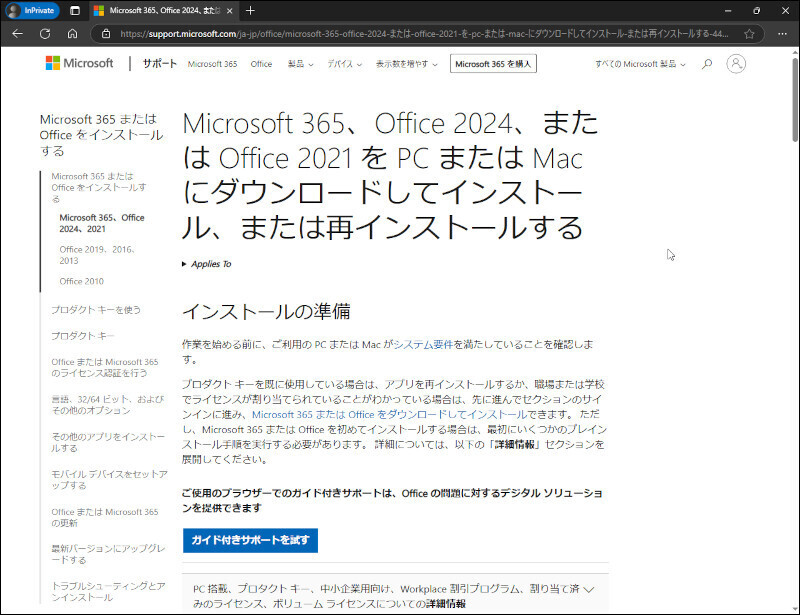Open sidebar item プロダクト キーを使う
This screenshot has width=800, height=615.
coord(96,310)
